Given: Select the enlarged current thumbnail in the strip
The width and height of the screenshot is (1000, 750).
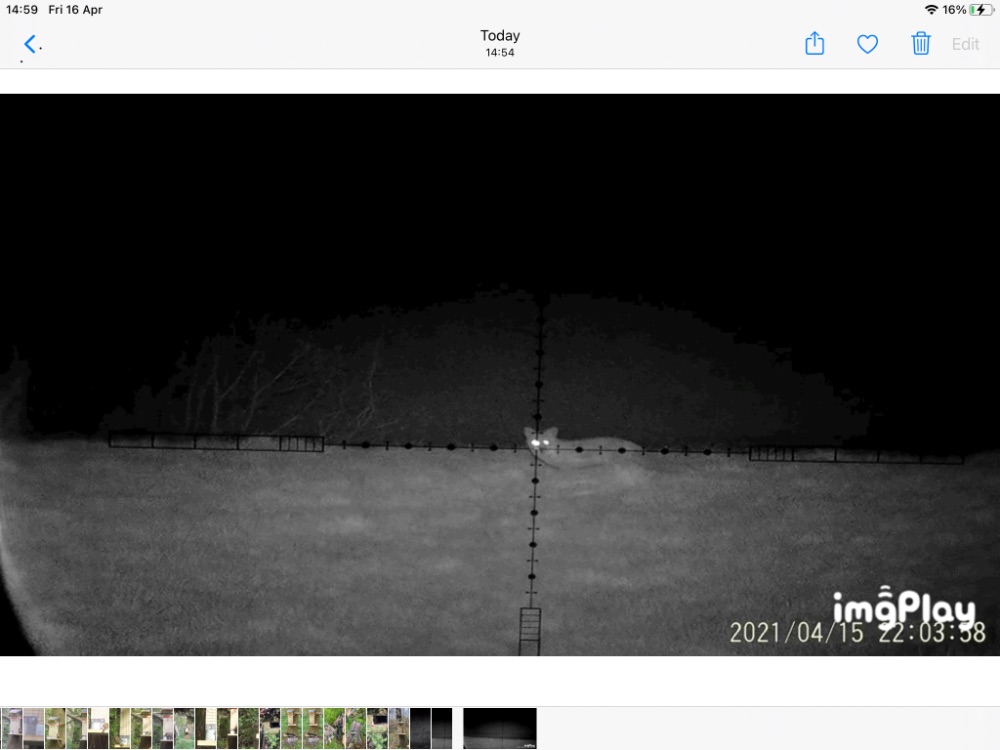Looking at the screenshot, I should coord(500,728).
